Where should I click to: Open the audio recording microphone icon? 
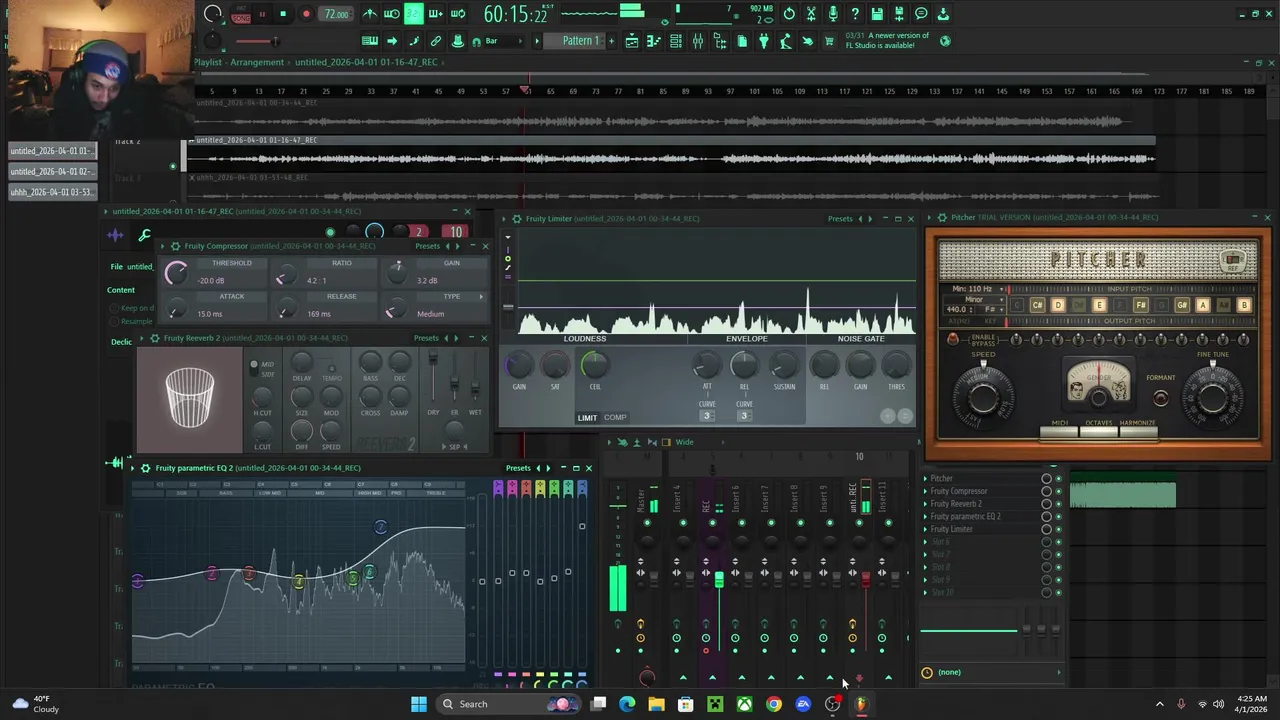pyautogui.click(x=833, y=14)
